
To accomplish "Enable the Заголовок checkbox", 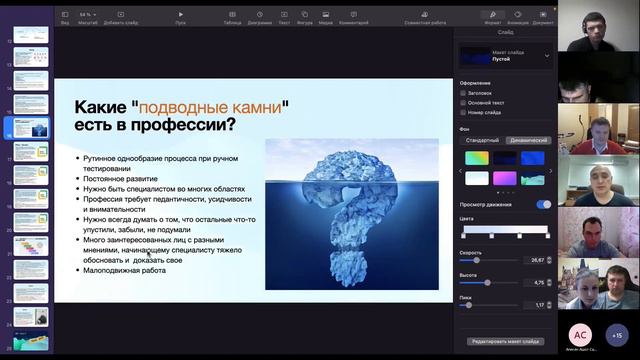I will coord(463,93).
